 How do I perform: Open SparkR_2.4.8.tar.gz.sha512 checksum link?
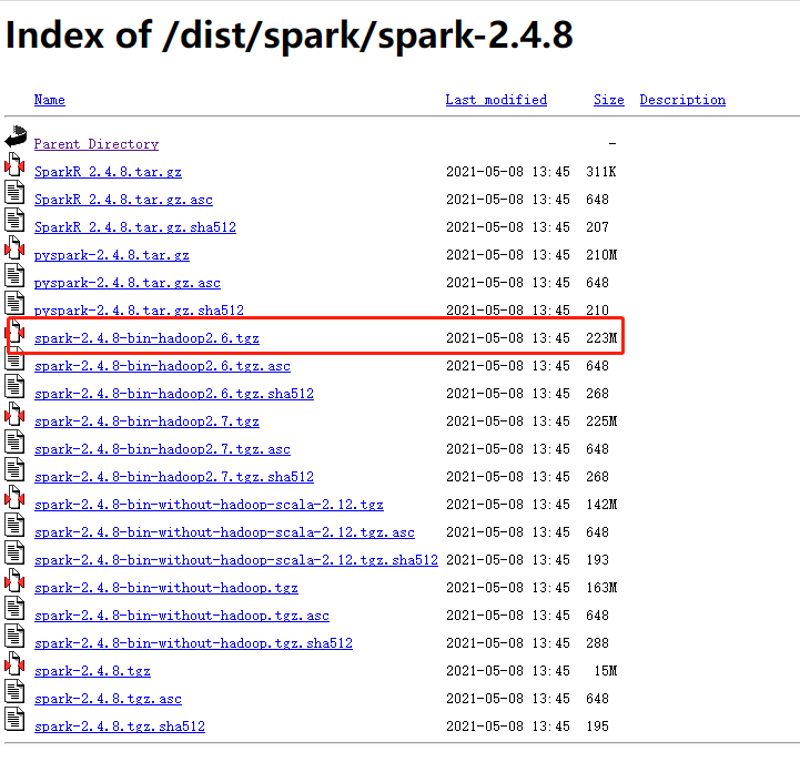click(x=135, y=227)
